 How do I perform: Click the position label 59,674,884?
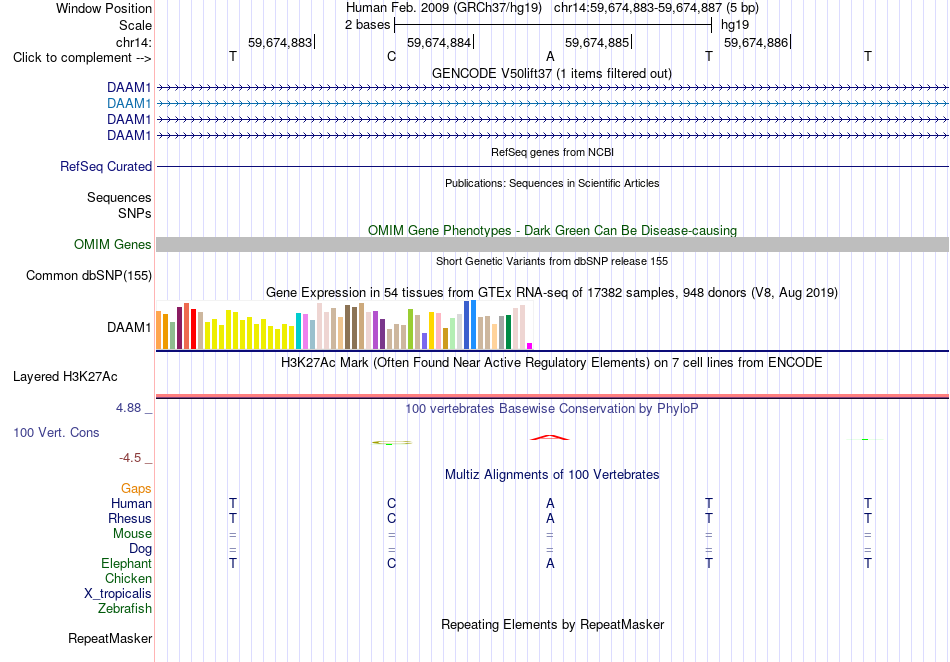click(x=439, y=42)
